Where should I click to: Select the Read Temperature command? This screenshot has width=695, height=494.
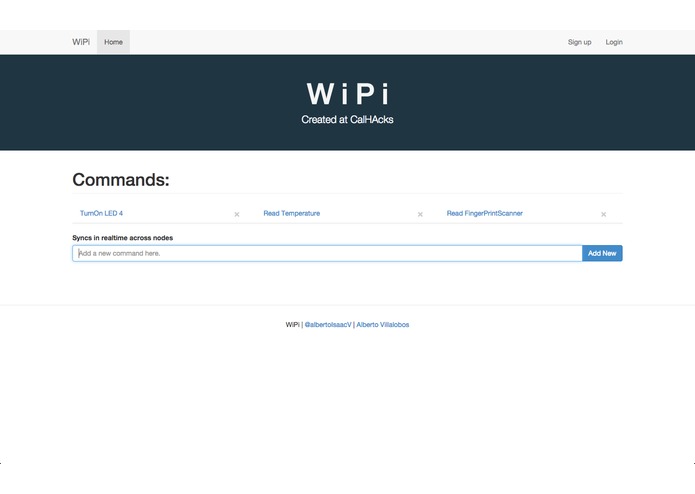[292, 213]
